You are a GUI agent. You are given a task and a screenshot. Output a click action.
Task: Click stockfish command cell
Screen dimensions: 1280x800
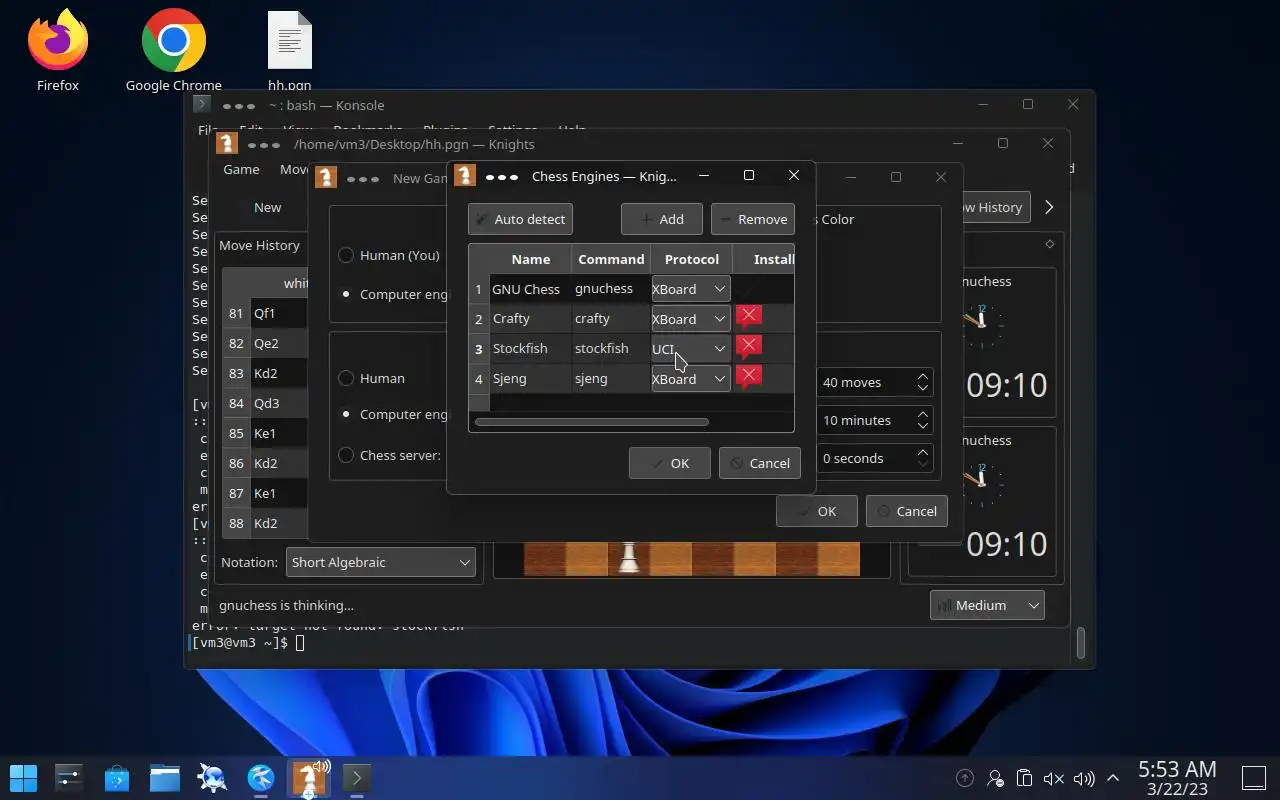(x=611, y=349)
